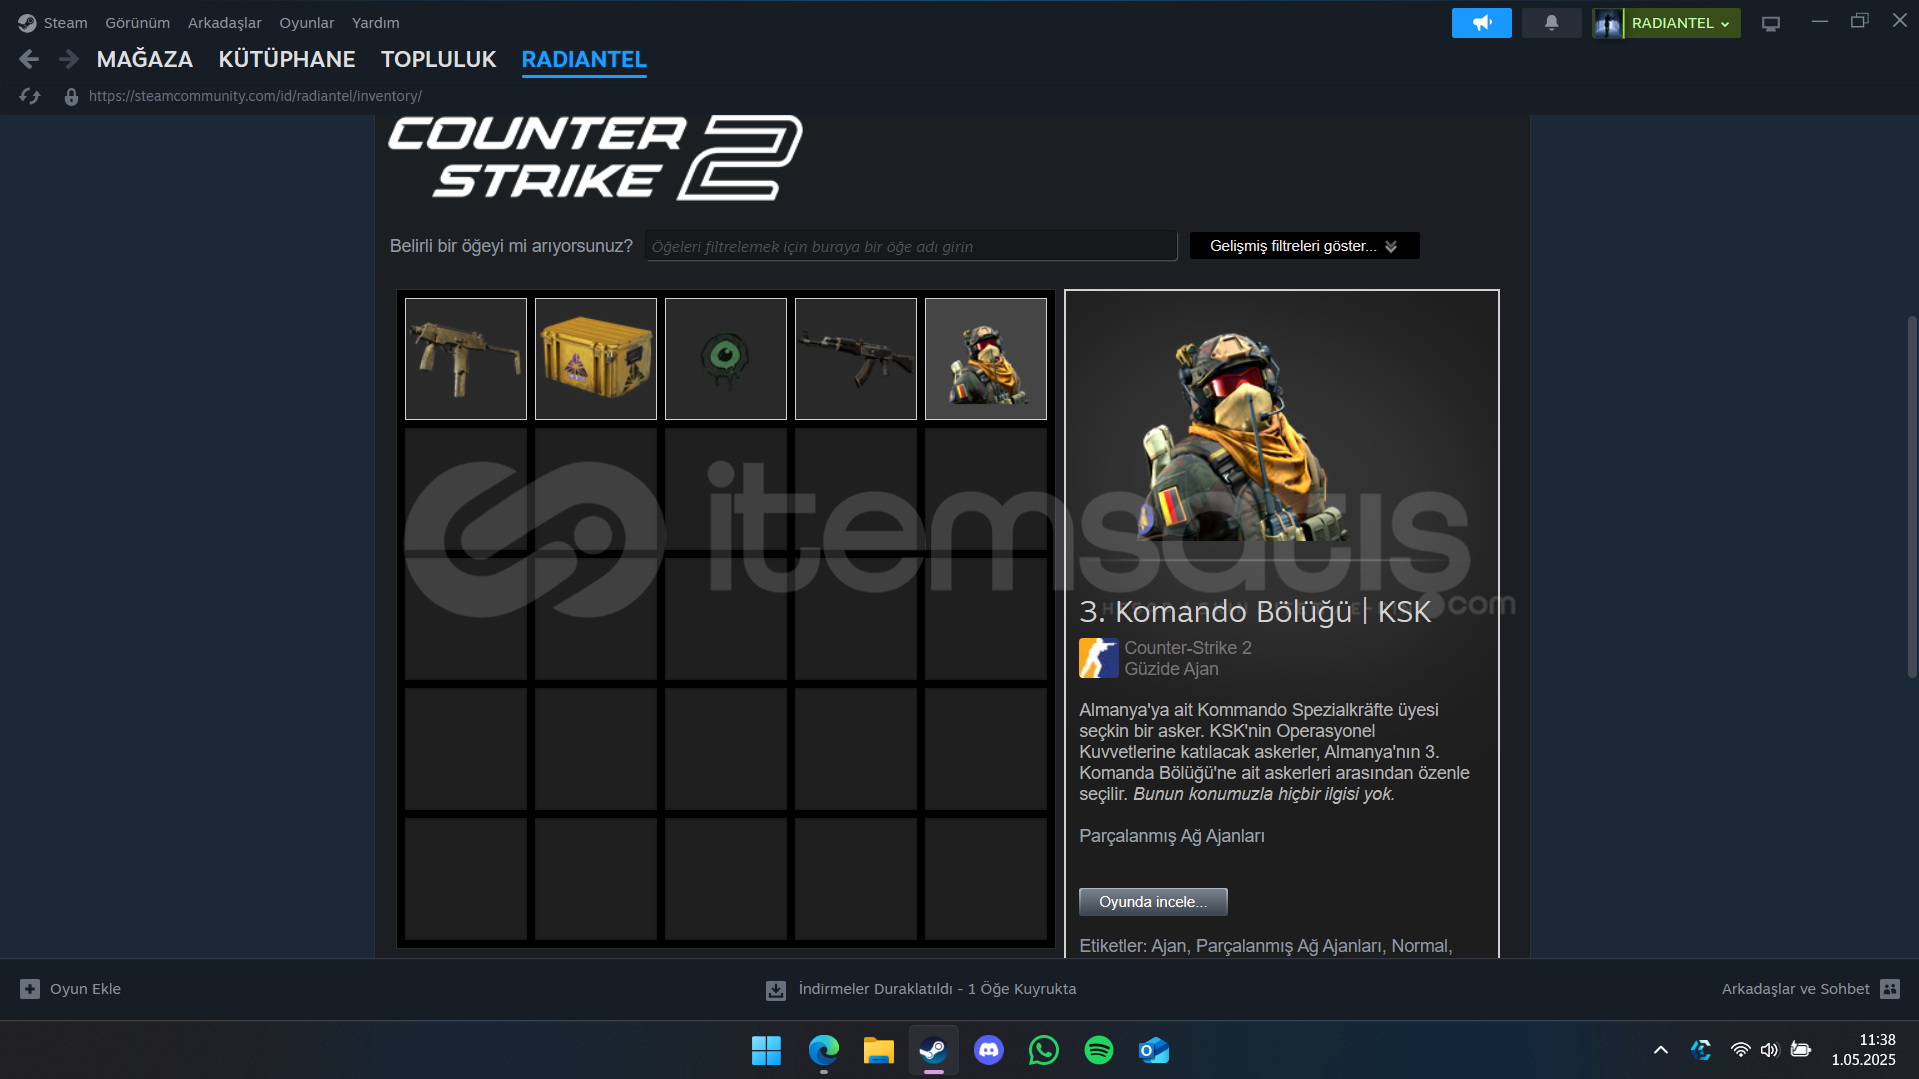The image size is (1919, 1079).
Task: Switch to Big Picture mode icon
Action: click(x=1770, y=23)
